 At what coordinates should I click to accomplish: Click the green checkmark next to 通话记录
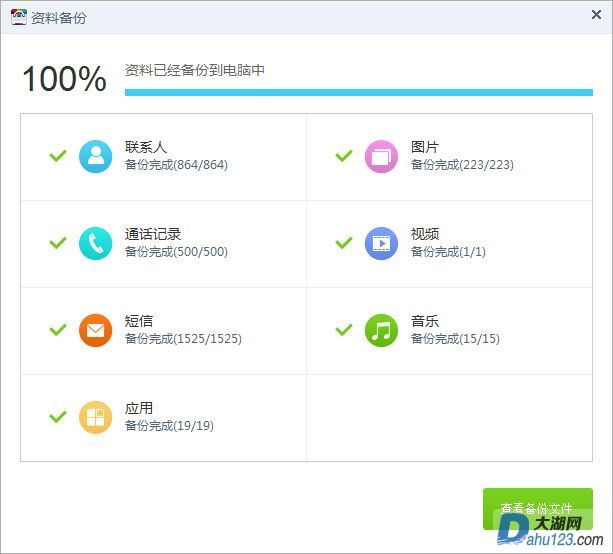point(58,243)
